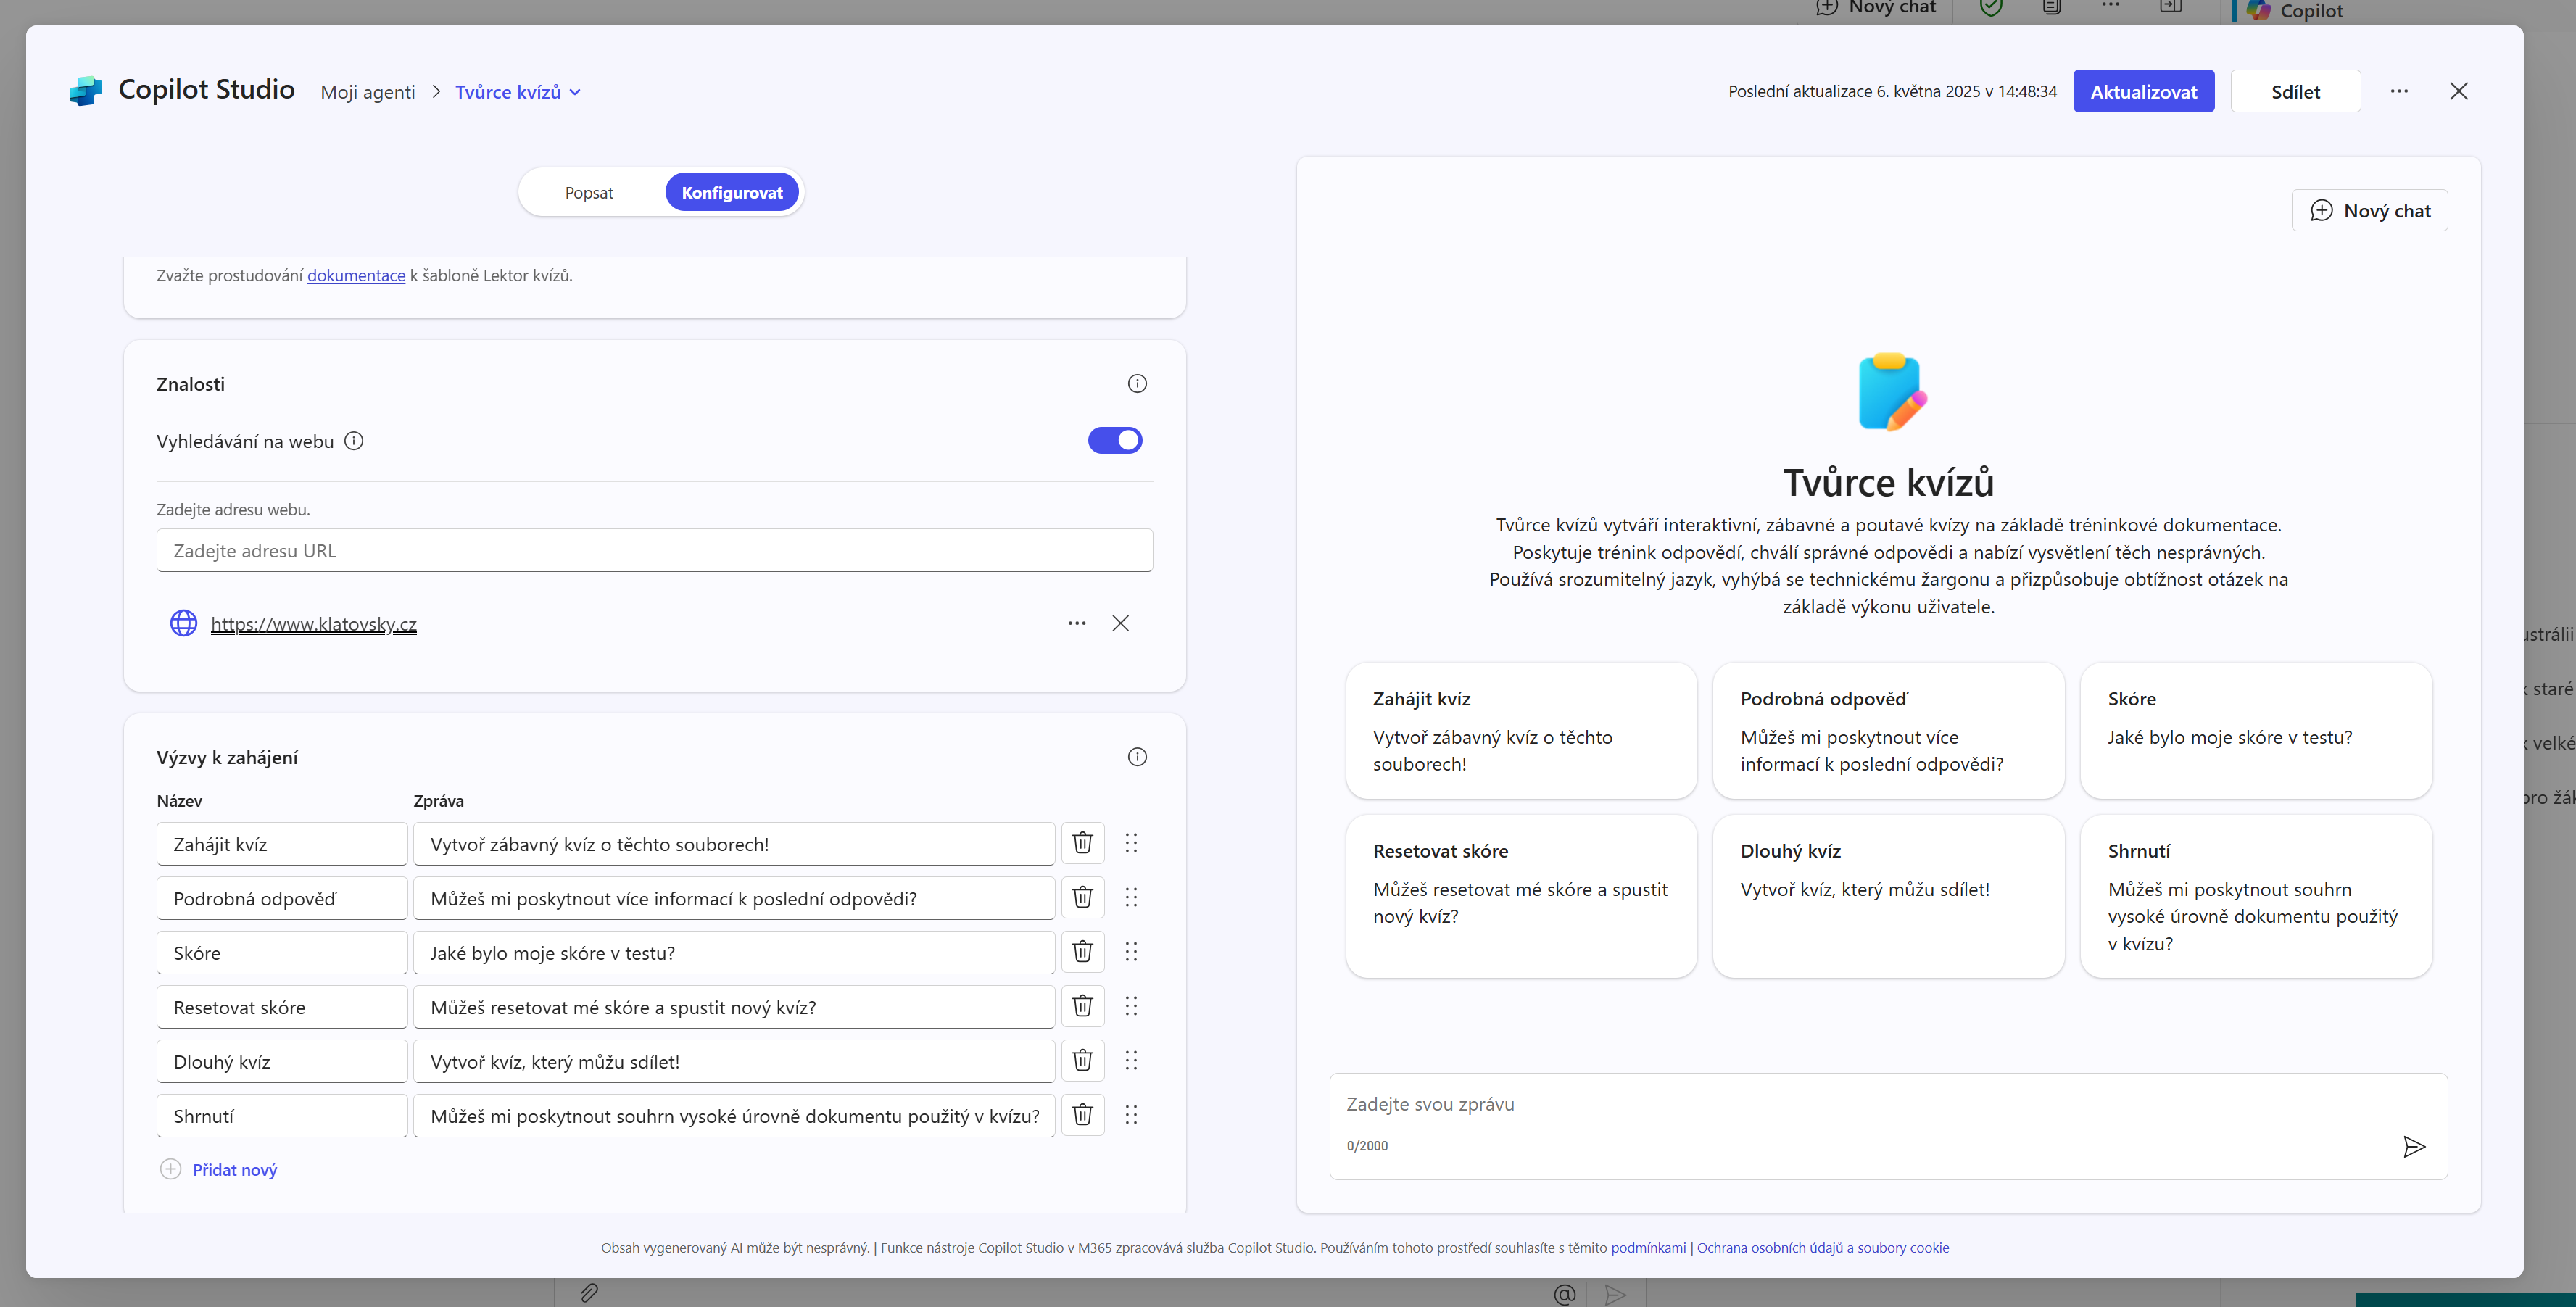Image resolution: width=2576 pixels, height=1307 pixels.
Task: Switch to the Popsat tab
Action: [x=589, y=192]
